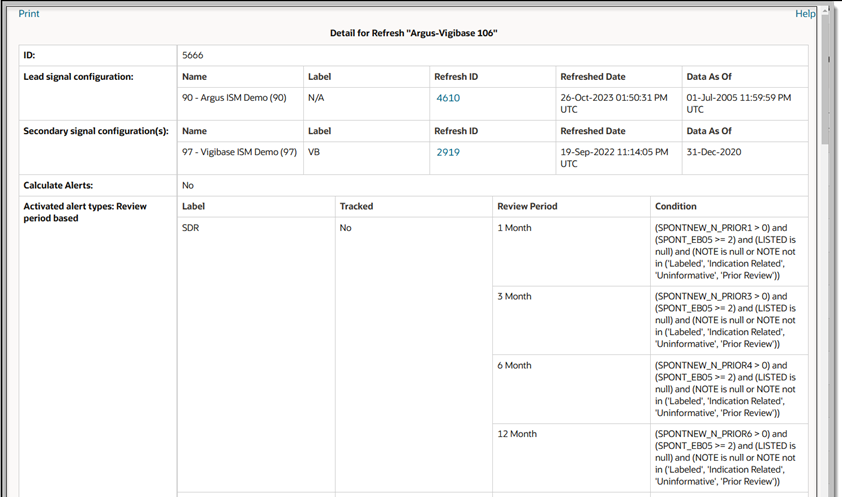This screenshot has height=497, width=842.
Task: Open secondary Refresh ID 2919 link
Action: 448,152
